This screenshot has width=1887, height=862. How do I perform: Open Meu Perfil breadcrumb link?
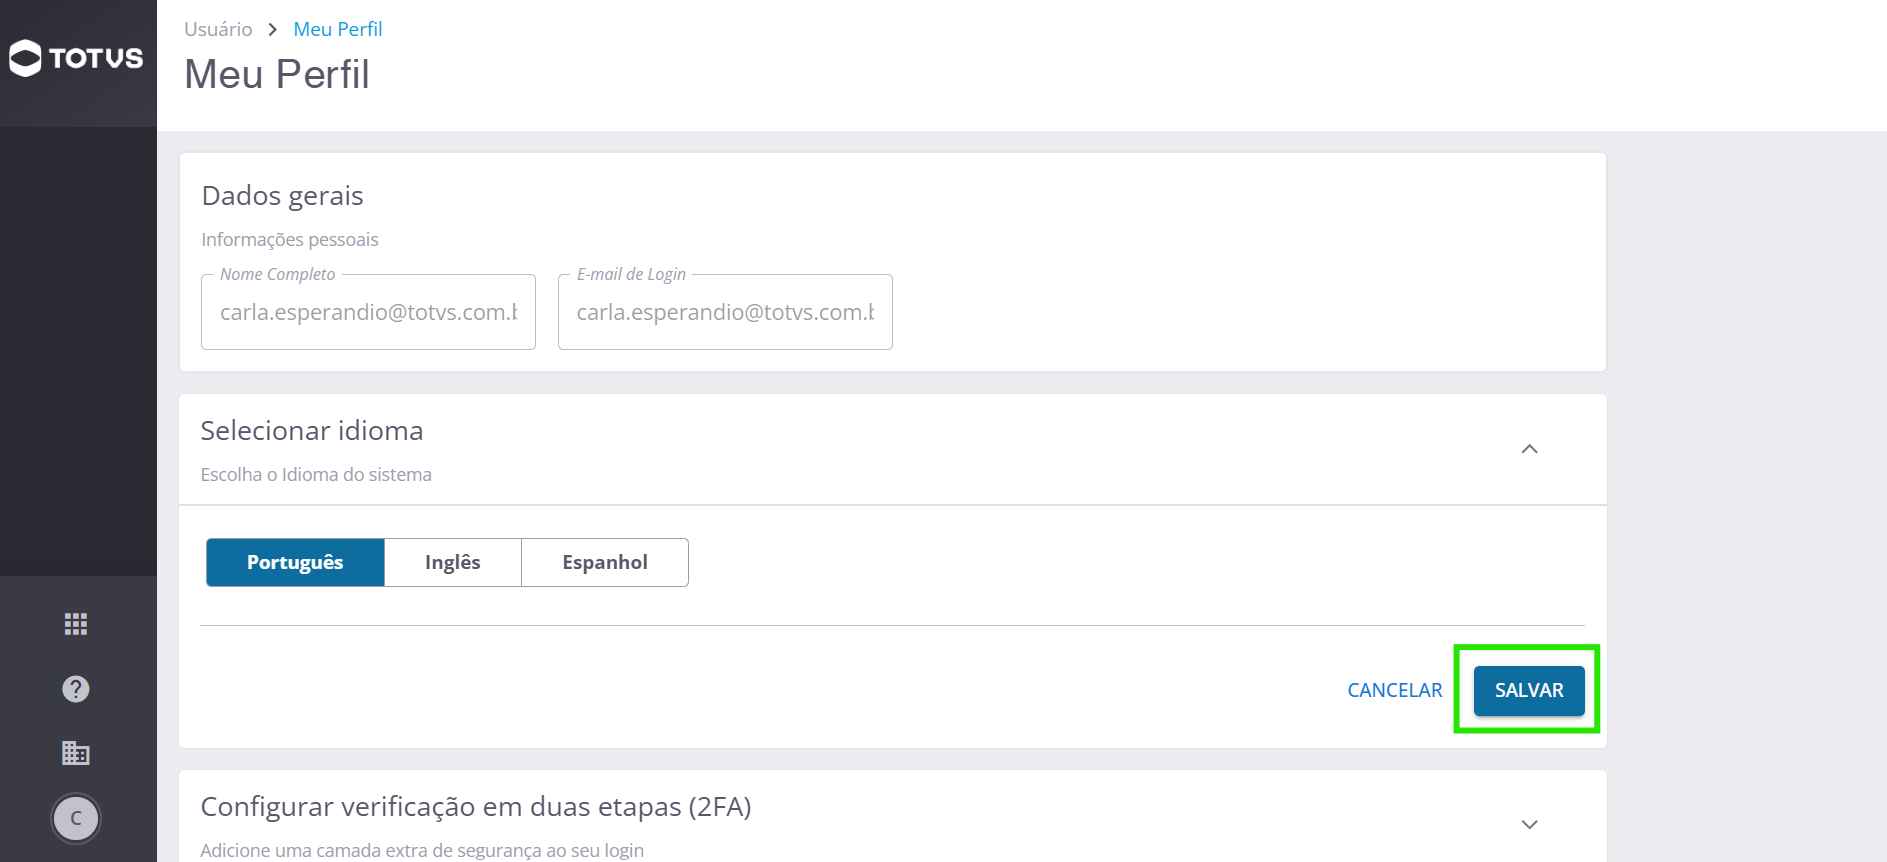[338, 30]
